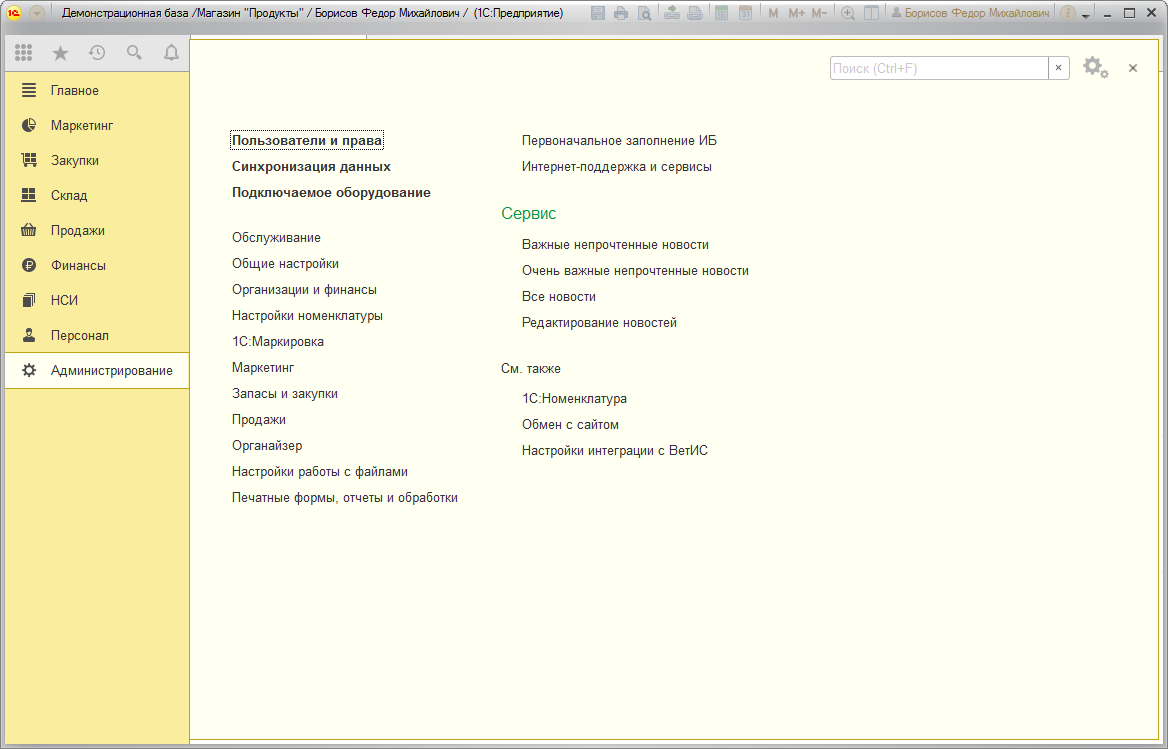Click the split panels layout icon in the title bar
1168x749 pixels.
871,13
